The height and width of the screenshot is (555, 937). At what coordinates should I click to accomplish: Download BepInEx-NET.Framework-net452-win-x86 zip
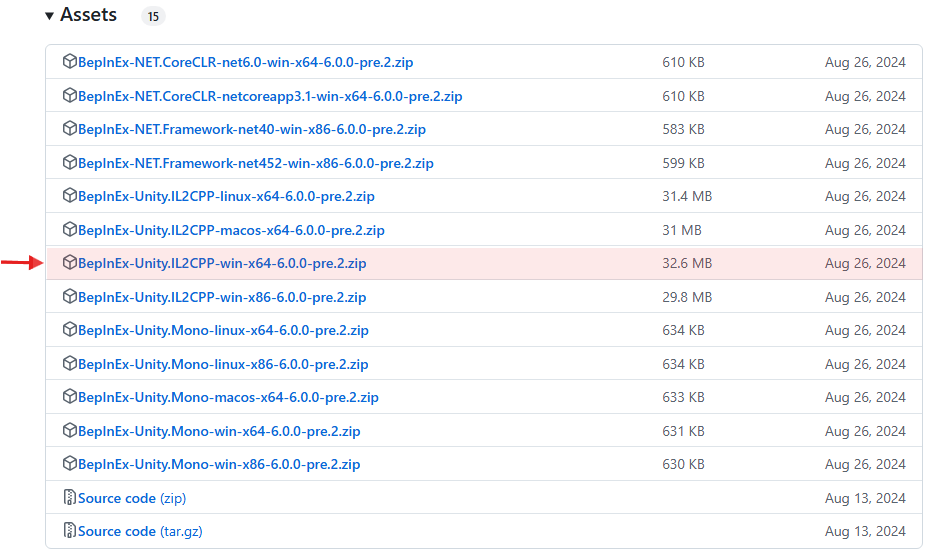pyautogui.click(x=256, y=163)
